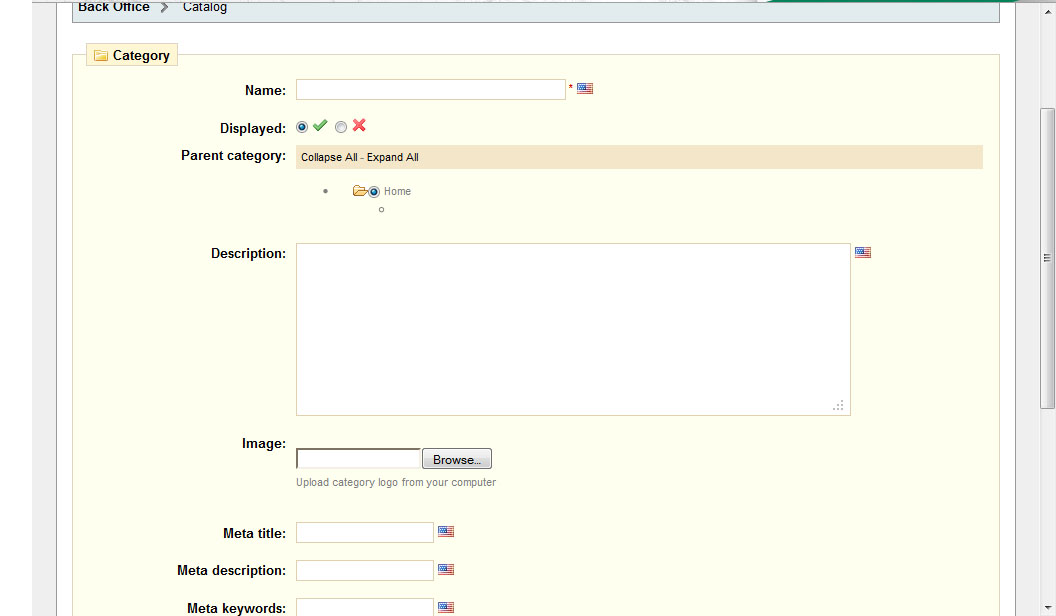
Task: Click the Home category label
Action: 397,191
